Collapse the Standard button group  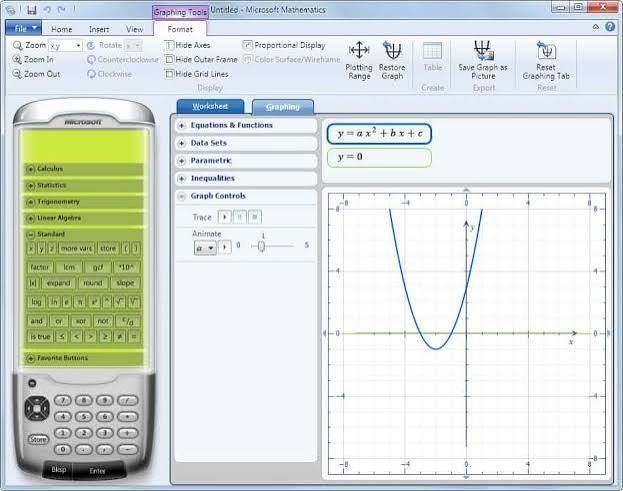[x=30, y=235]
